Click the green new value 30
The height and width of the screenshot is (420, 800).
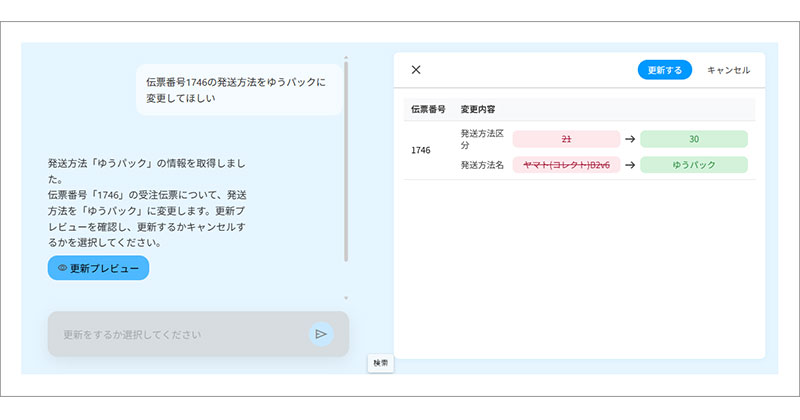[693, 139]
